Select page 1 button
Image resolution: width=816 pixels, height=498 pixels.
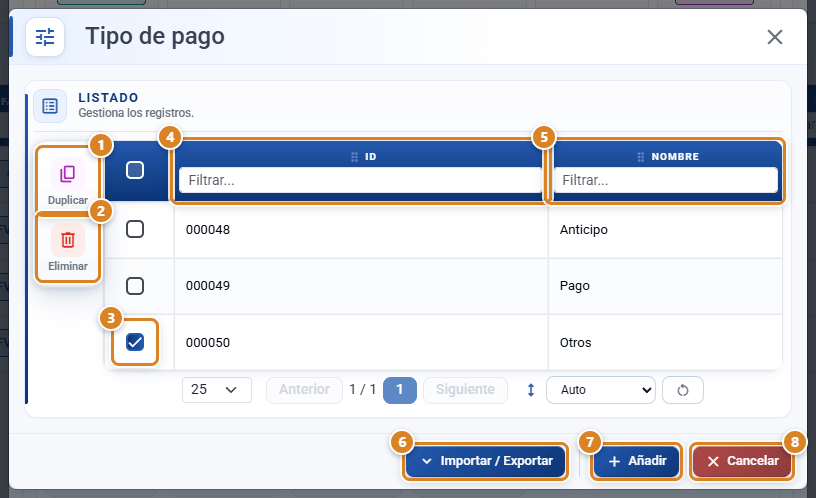pyautogui.click(x=400, y=390)
